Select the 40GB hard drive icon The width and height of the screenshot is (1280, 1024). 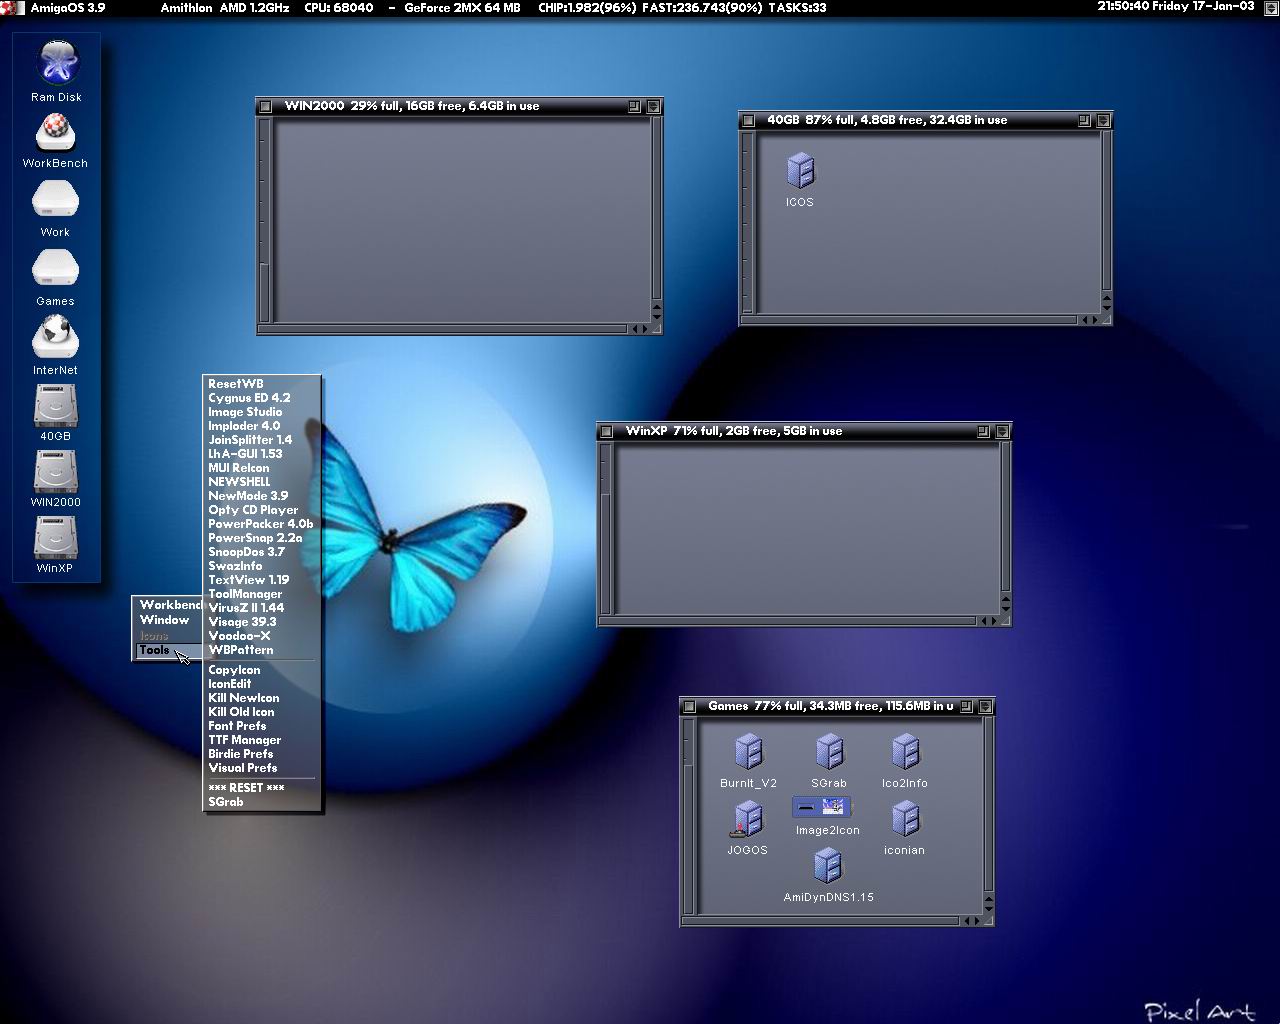coord(55,407)
